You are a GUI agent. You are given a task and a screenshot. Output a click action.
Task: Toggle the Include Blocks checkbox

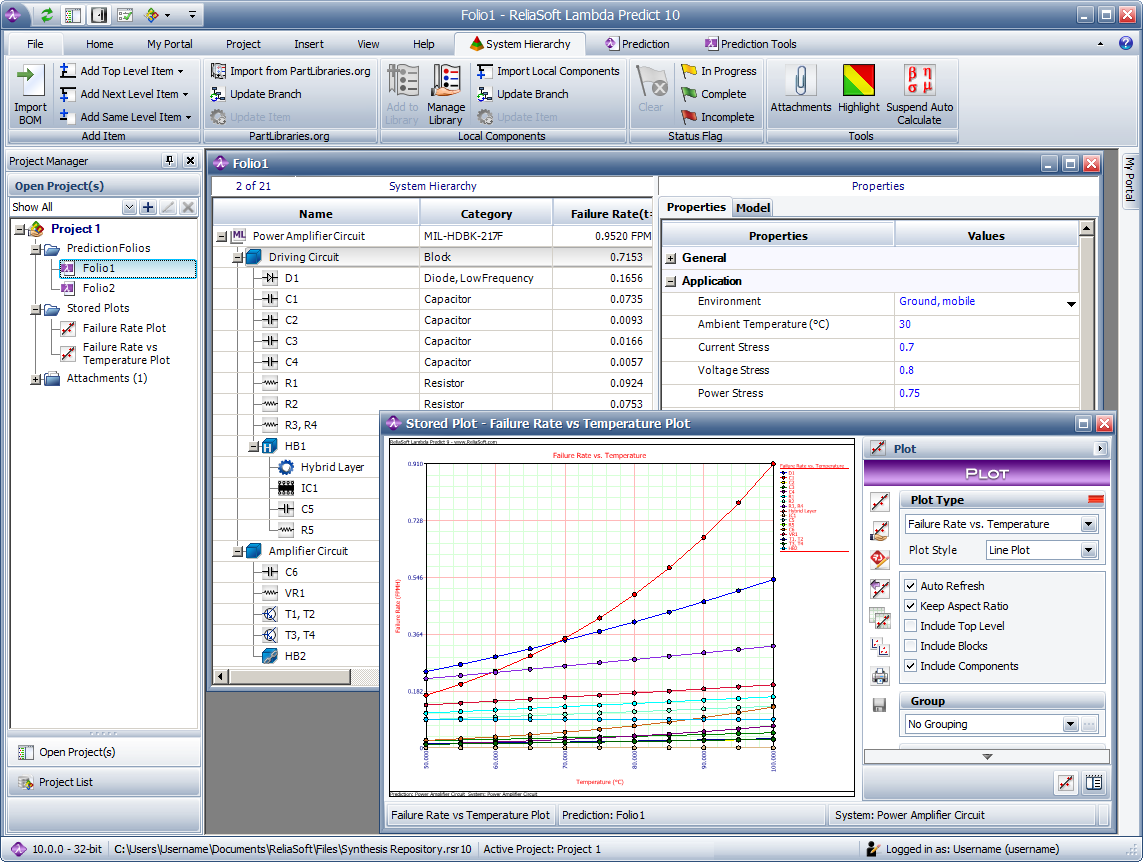point(911,646)
